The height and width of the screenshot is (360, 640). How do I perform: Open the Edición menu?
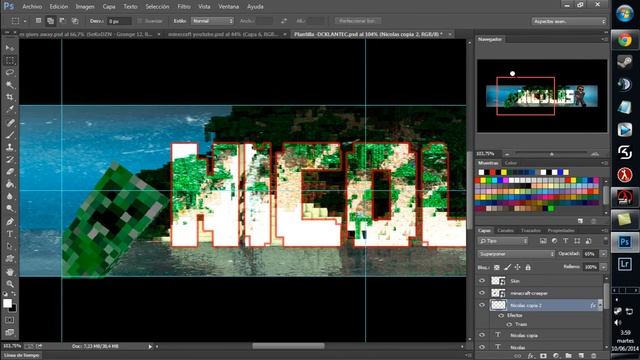[59, 7]
